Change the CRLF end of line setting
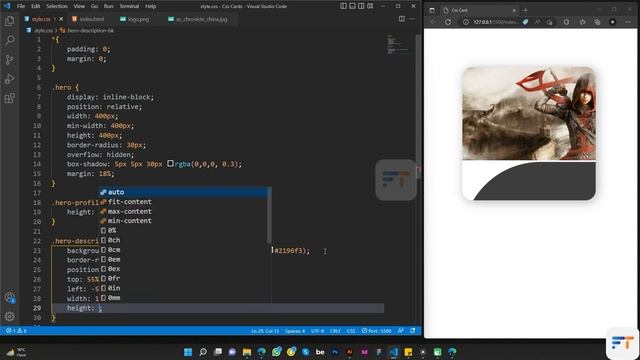 click(x=335, y=331)
